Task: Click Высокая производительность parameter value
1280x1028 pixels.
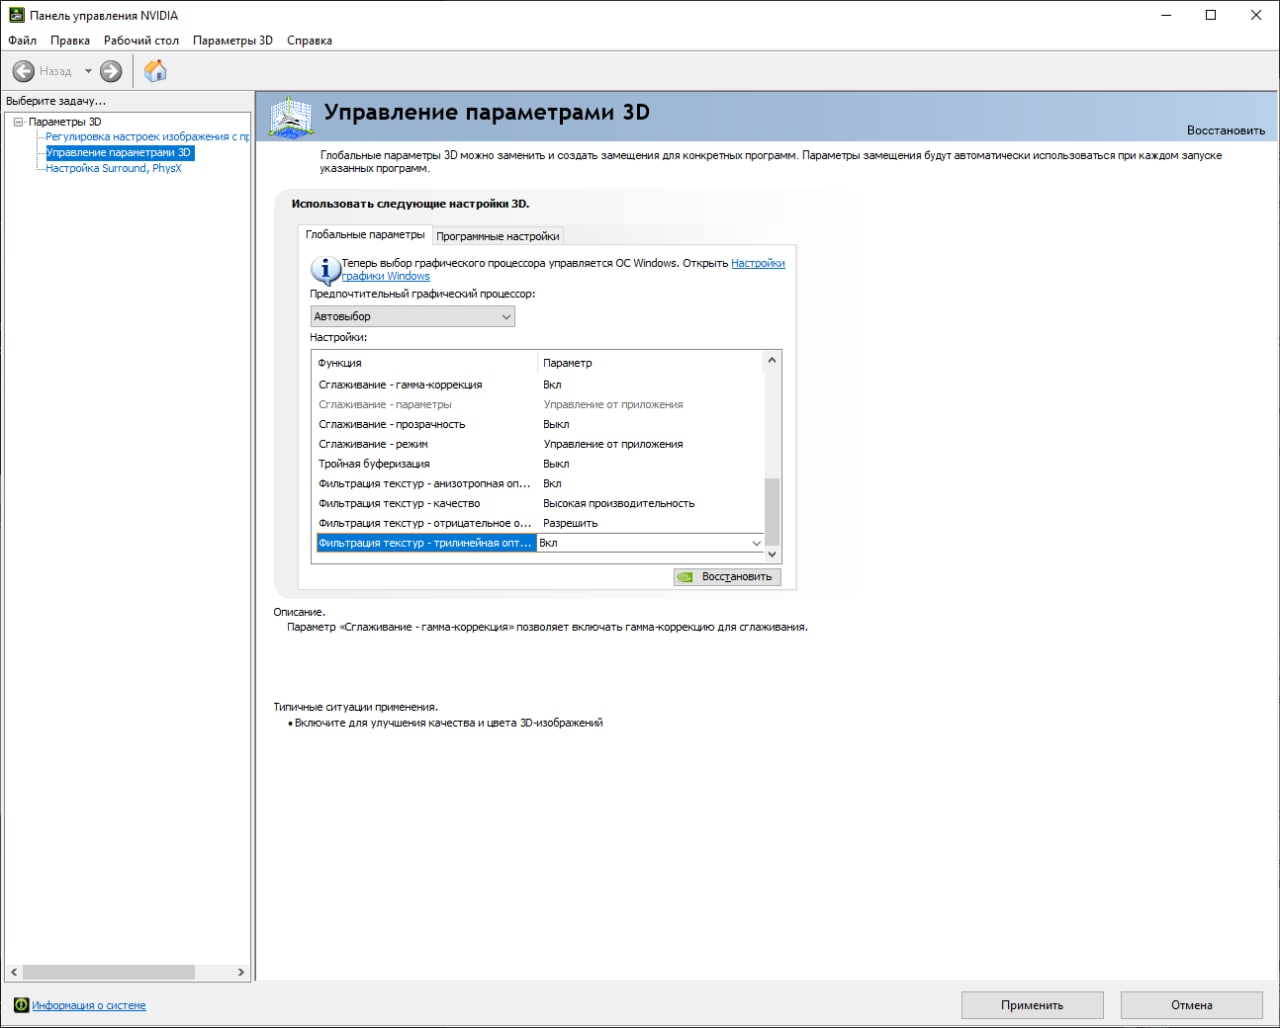Action: [x=619, y=504]
